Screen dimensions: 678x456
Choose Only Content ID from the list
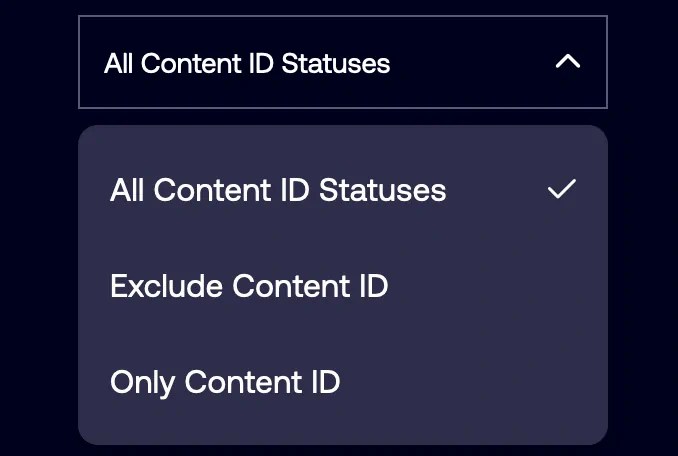point(225,382)
